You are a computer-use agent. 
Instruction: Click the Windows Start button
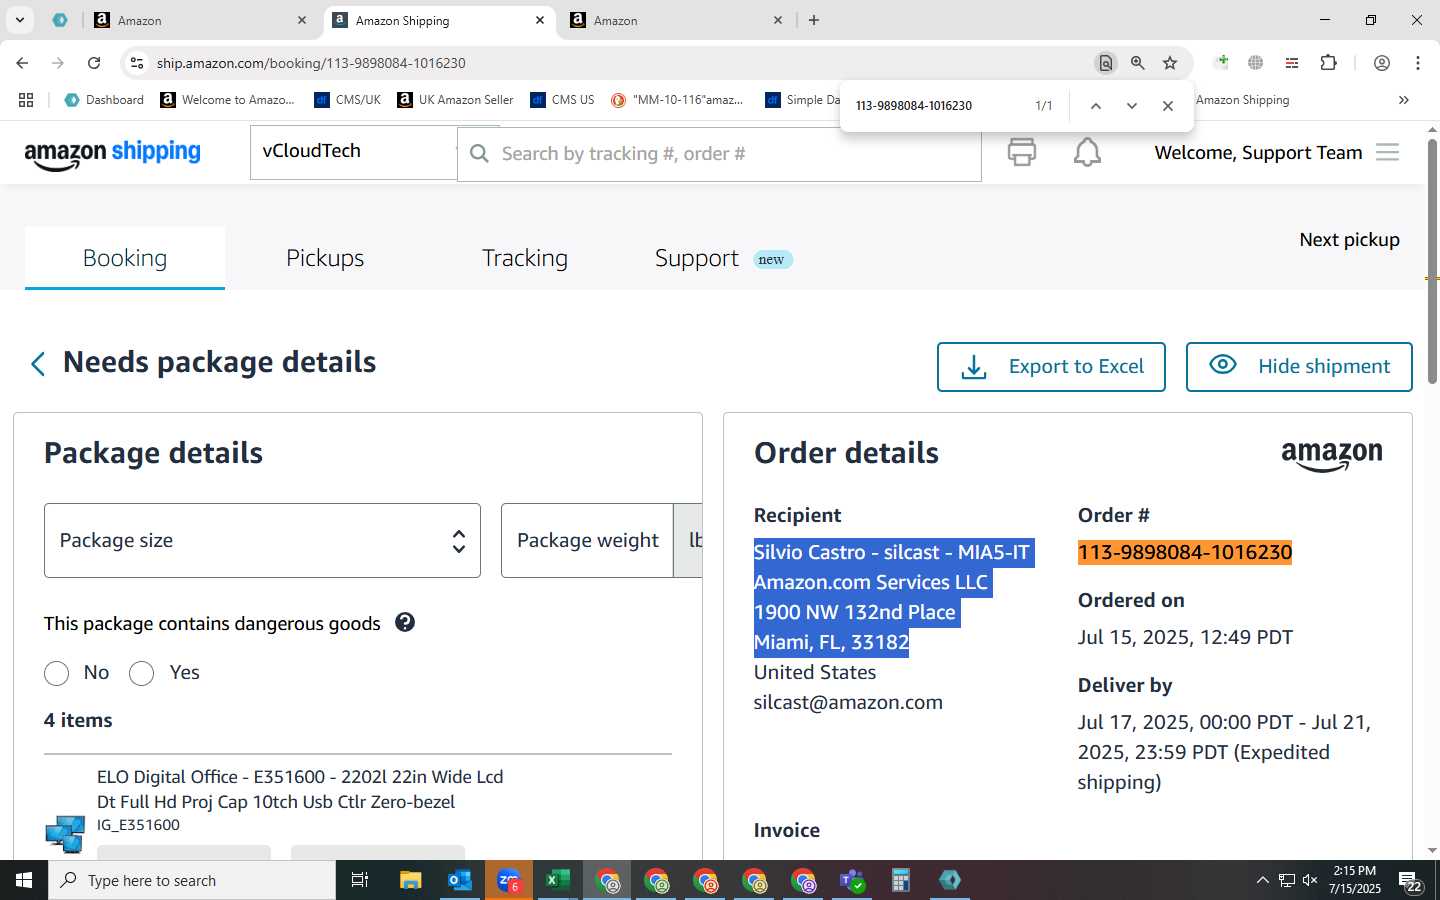(24, 880)
